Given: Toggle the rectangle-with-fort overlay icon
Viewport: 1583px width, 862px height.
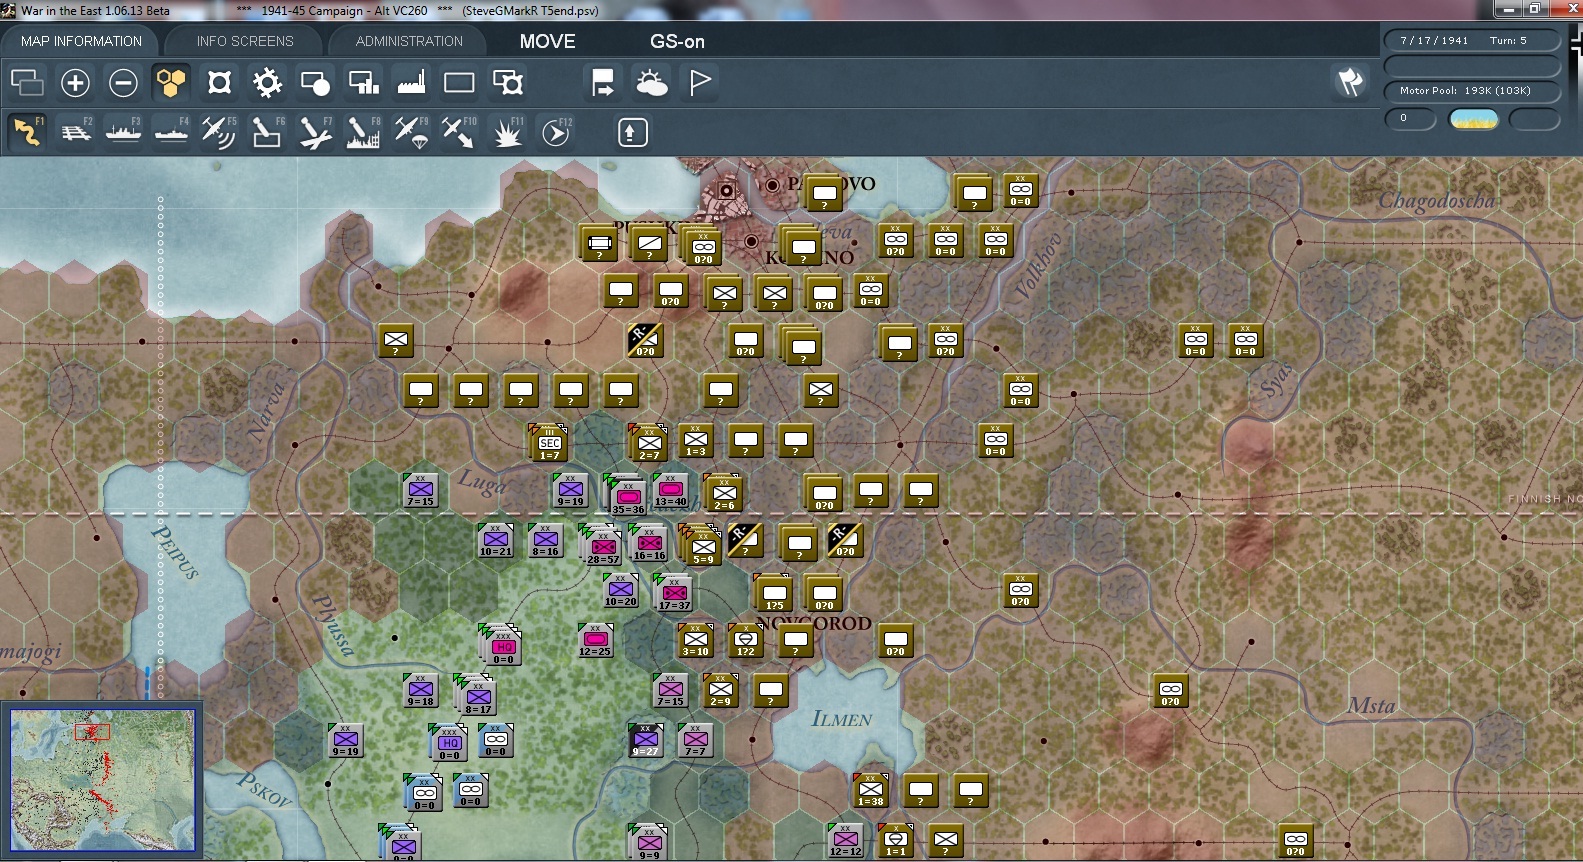Looking at the screenshot, I should click(x=507, y=82).
